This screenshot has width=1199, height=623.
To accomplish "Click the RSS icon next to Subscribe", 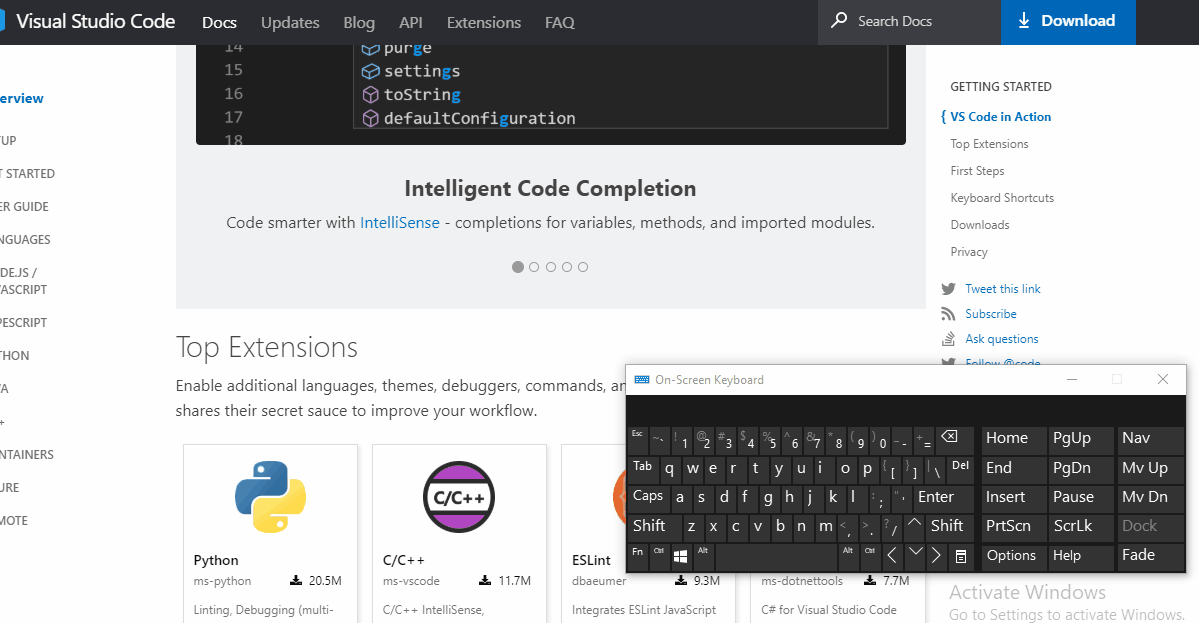I will (946, 313).
